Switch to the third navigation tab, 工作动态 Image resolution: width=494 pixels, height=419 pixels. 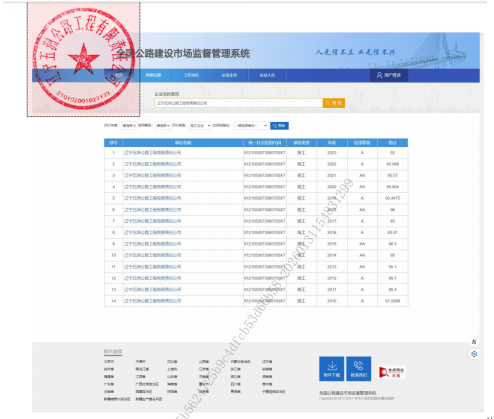click(x=191, y=75)
